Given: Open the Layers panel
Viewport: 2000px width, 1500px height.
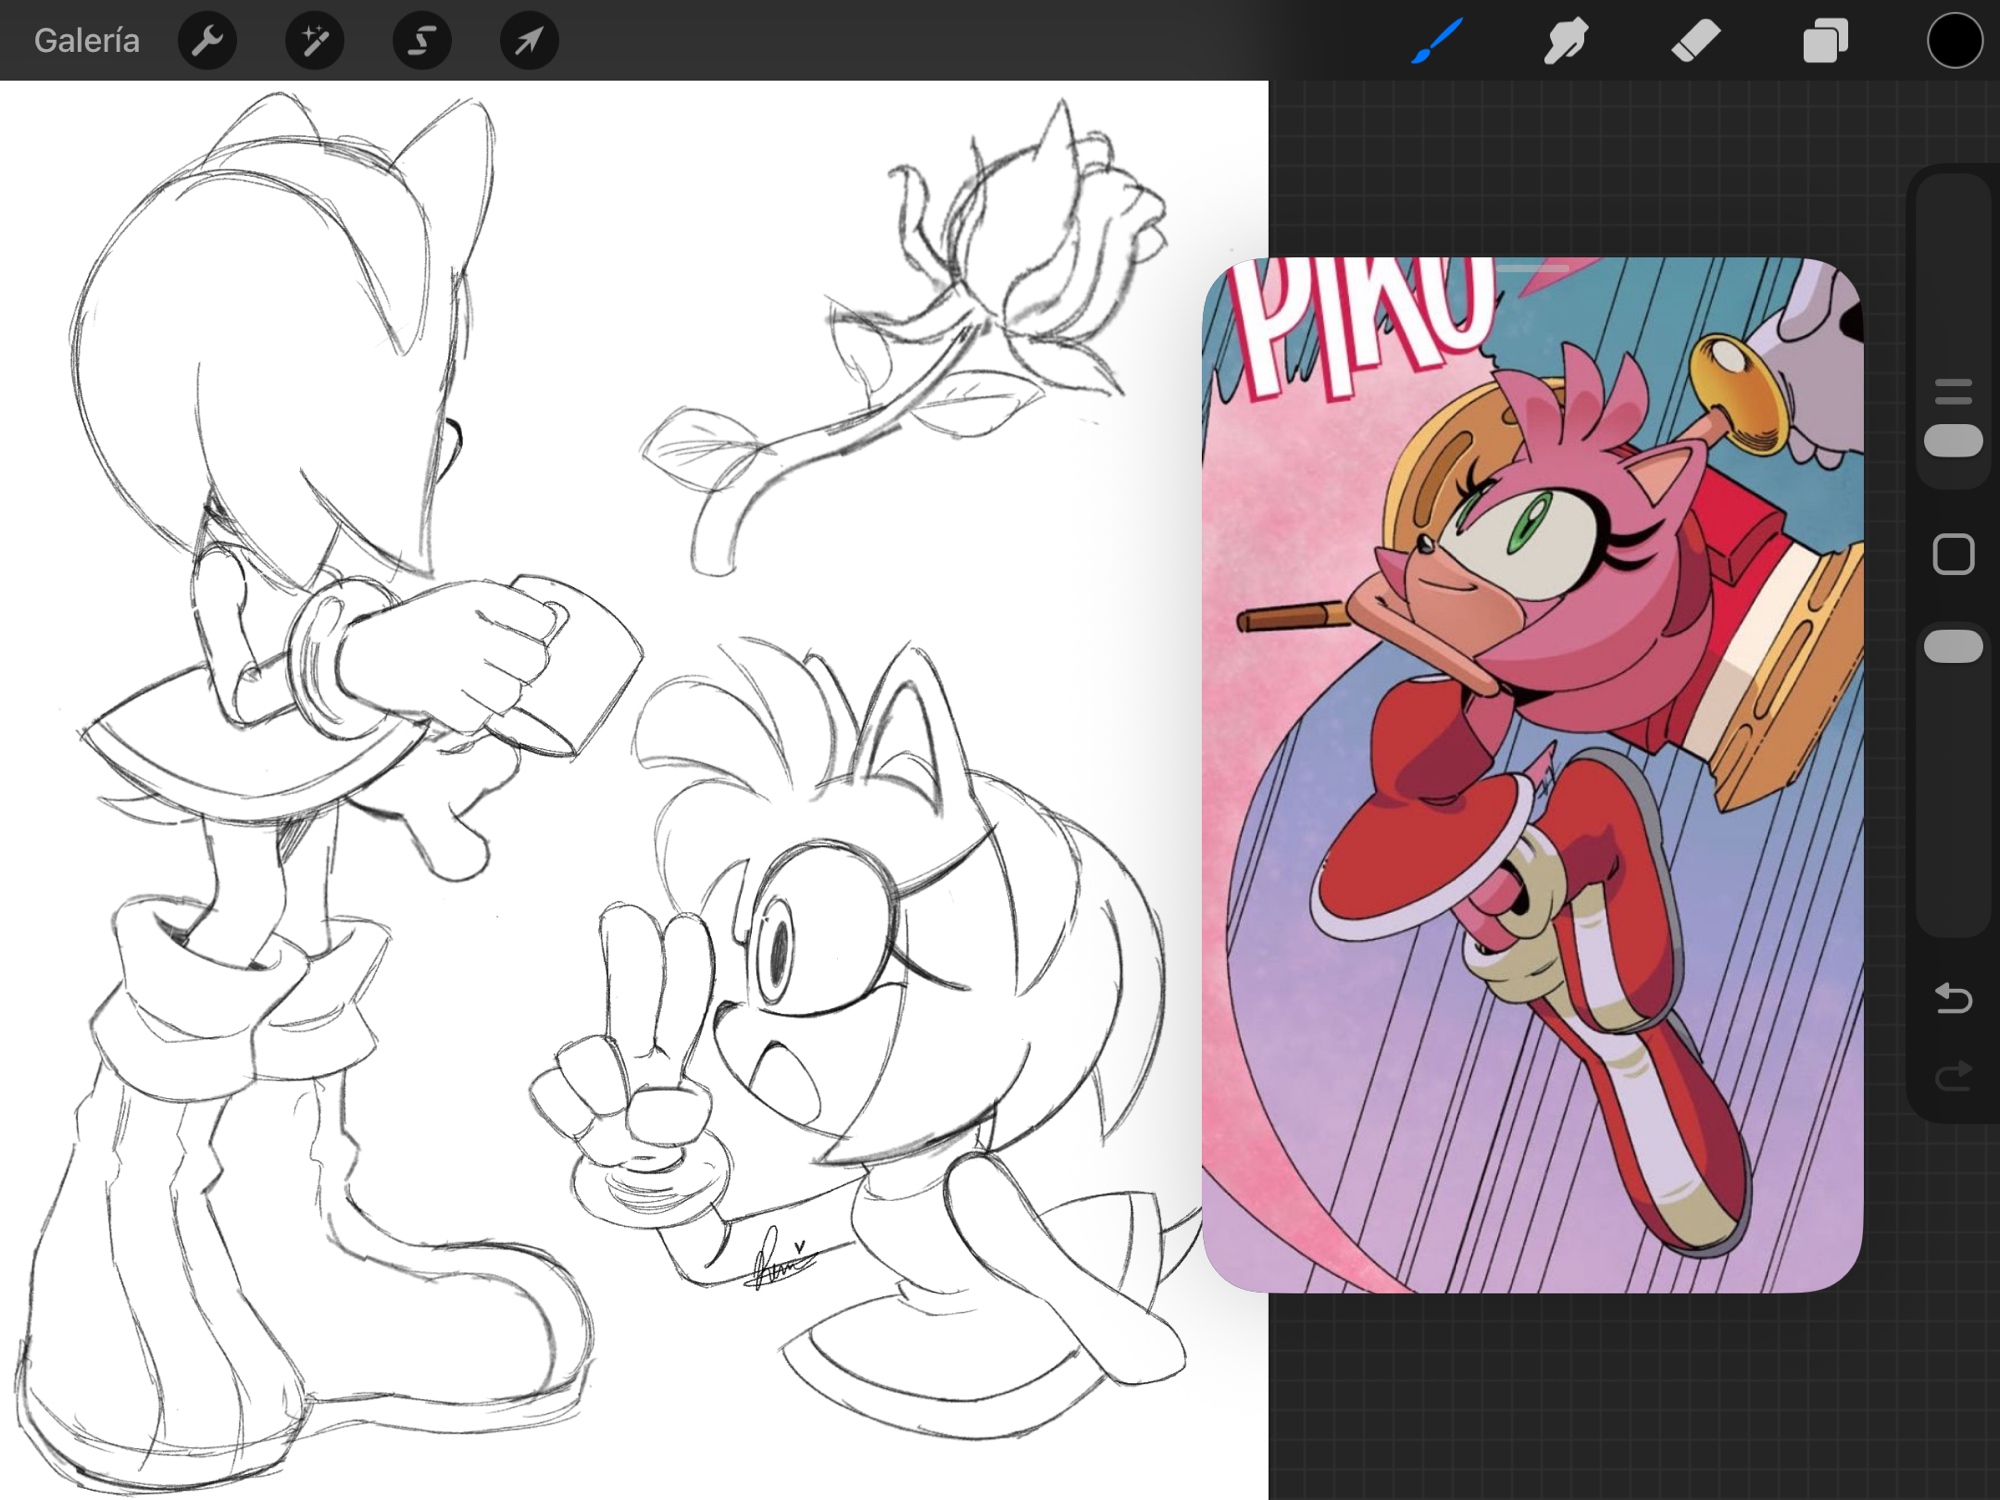Looking at the screenshot, I should pyautogui.click(x=1825, y=41).
